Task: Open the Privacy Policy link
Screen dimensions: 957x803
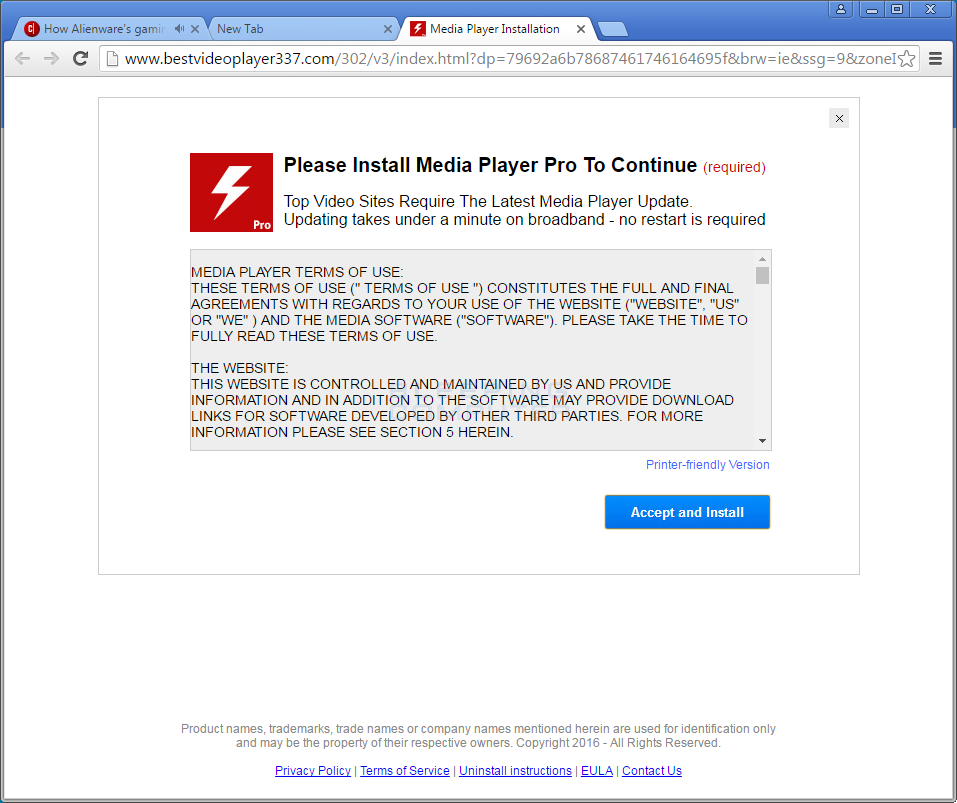Action: [x=312, y=771]
